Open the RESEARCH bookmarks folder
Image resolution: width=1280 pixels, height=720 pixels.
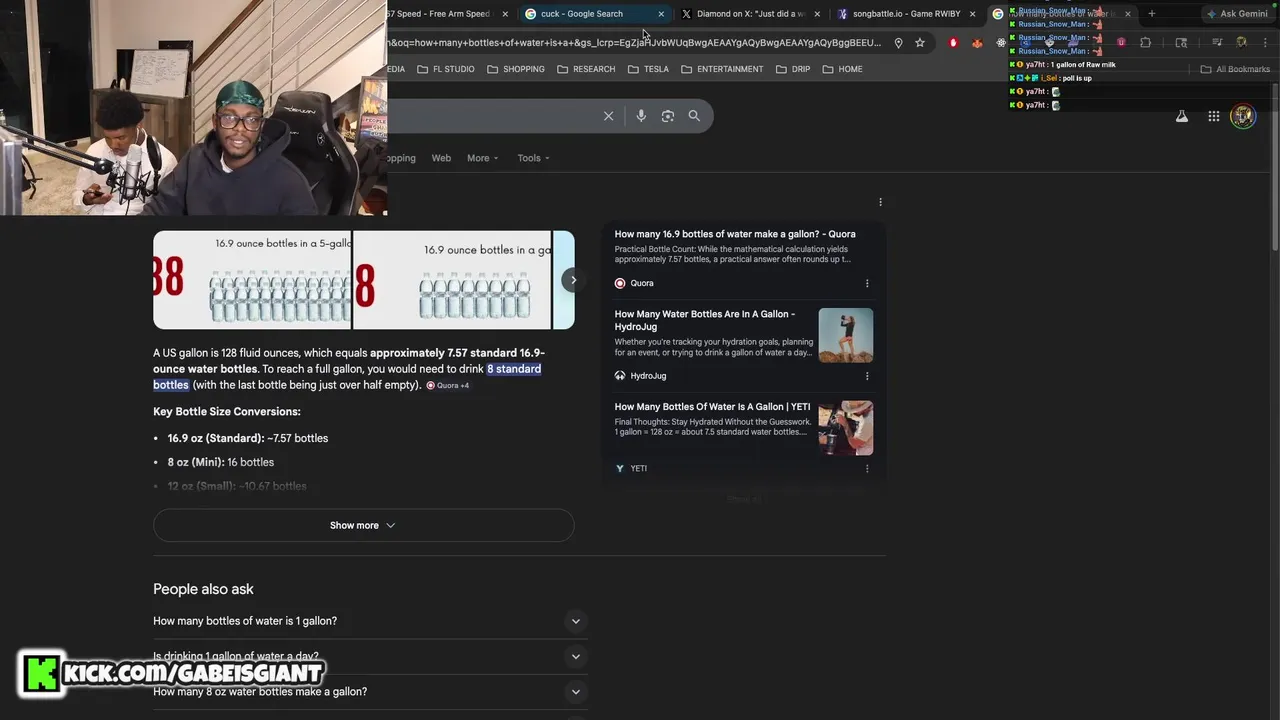tap(586, 69)
